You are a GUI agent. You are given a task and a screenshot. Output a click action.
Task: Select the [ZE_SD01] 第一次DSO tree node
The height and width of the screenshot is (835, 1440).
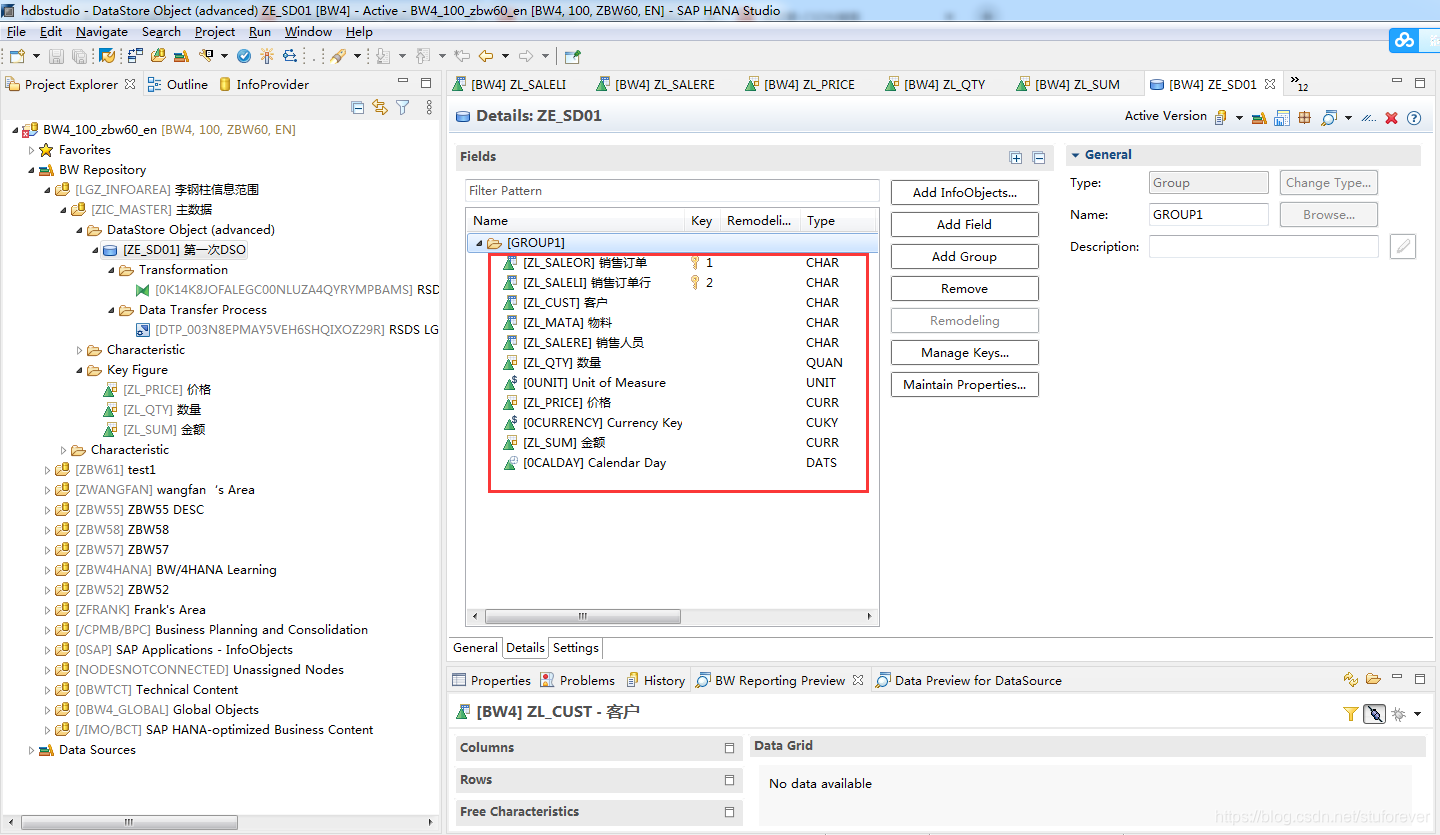pyautogui.click(x=175, y=250)
